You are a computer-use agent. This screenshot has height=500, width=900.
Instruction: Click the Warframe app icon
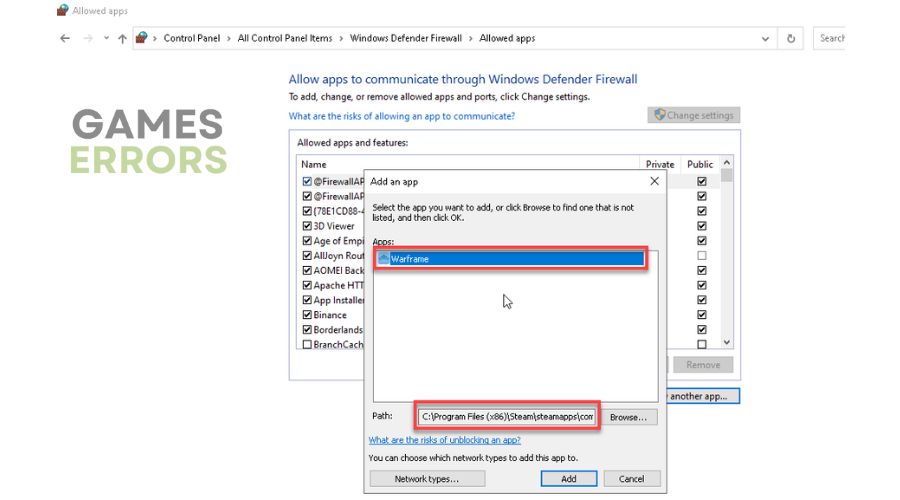(383, 258)
